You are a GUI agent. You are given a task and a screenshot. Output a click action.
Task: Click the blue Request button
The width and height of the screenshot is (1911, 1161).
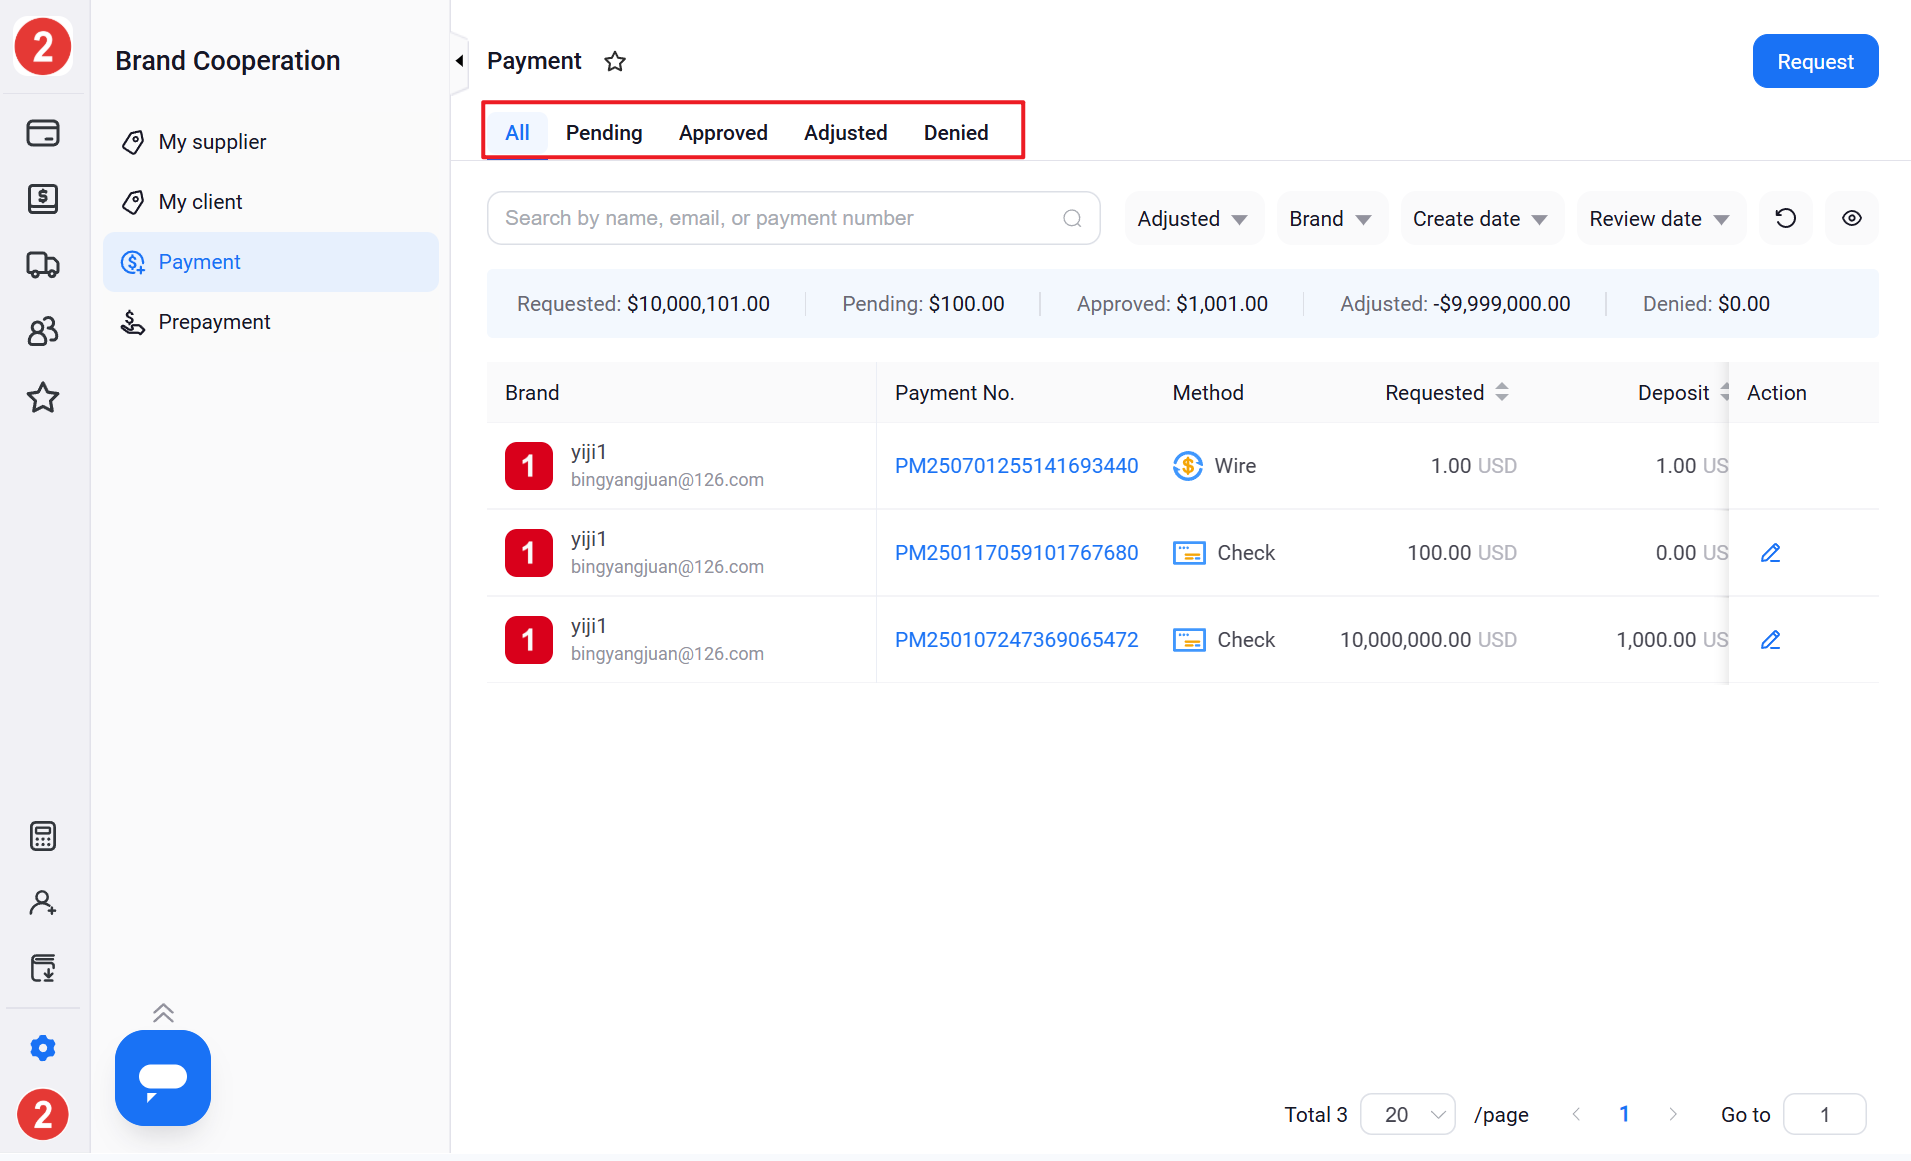click(x=1815, y=61)
